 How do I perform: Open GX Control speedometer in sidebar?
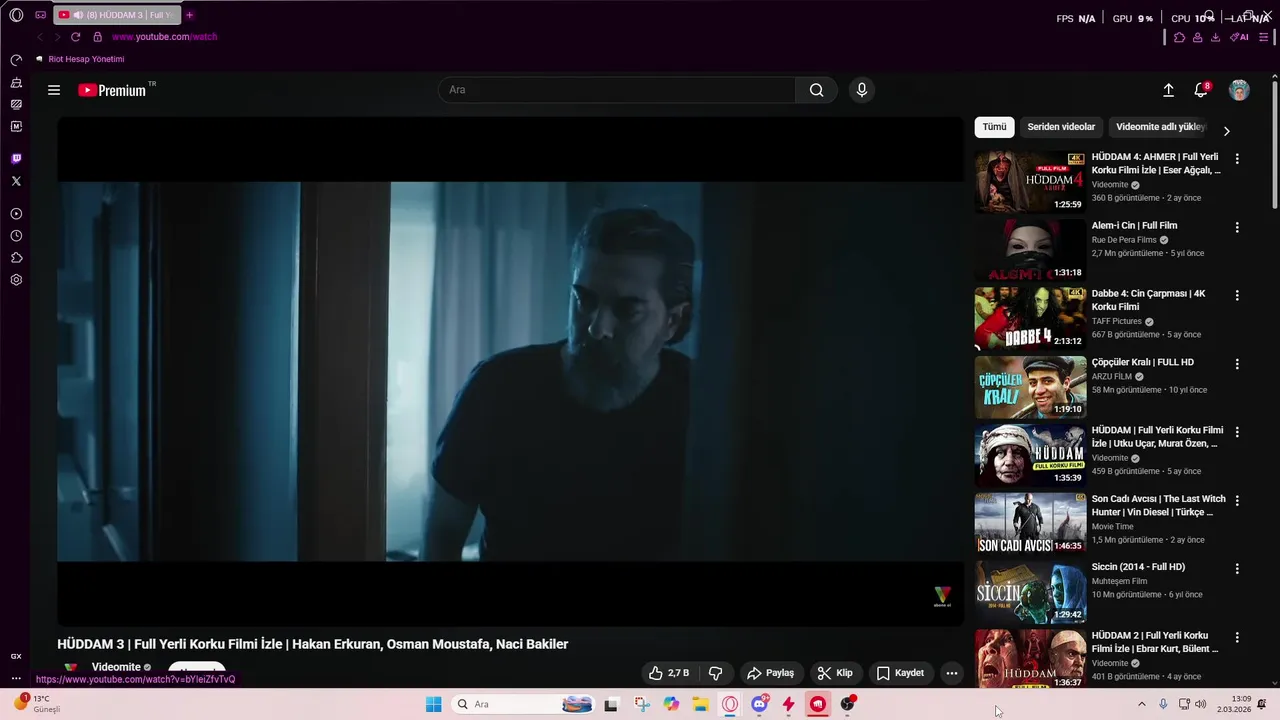point(16,60)
